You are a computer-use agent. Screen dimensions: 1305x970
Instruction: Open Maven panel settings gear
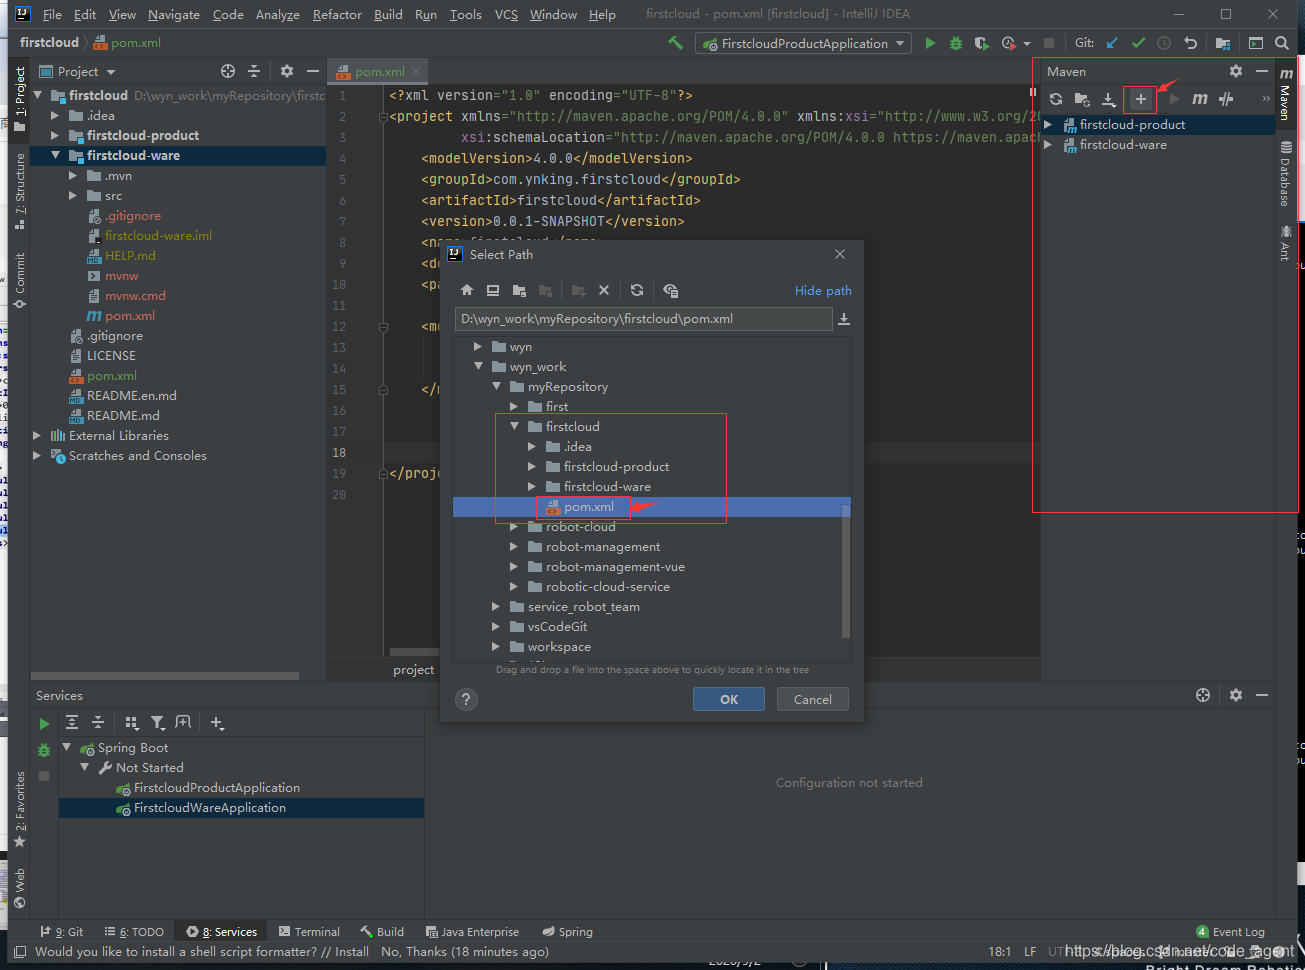click(1236, 71)
